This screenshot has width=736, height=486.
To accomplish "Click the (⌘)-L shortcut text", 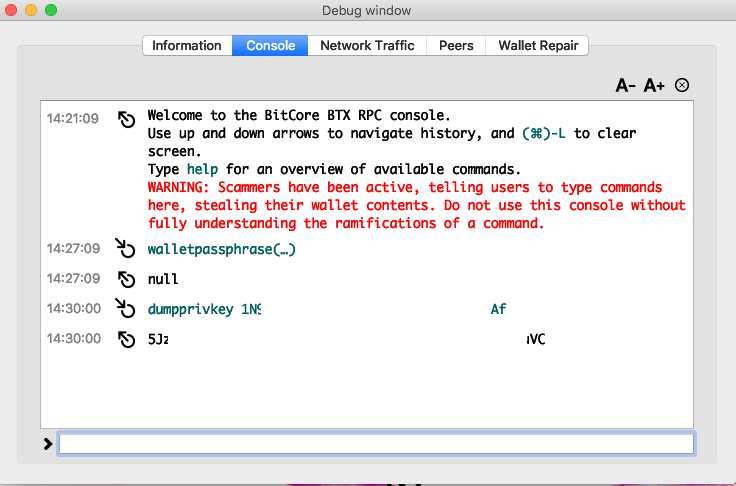I will click(x=544, y=133).
